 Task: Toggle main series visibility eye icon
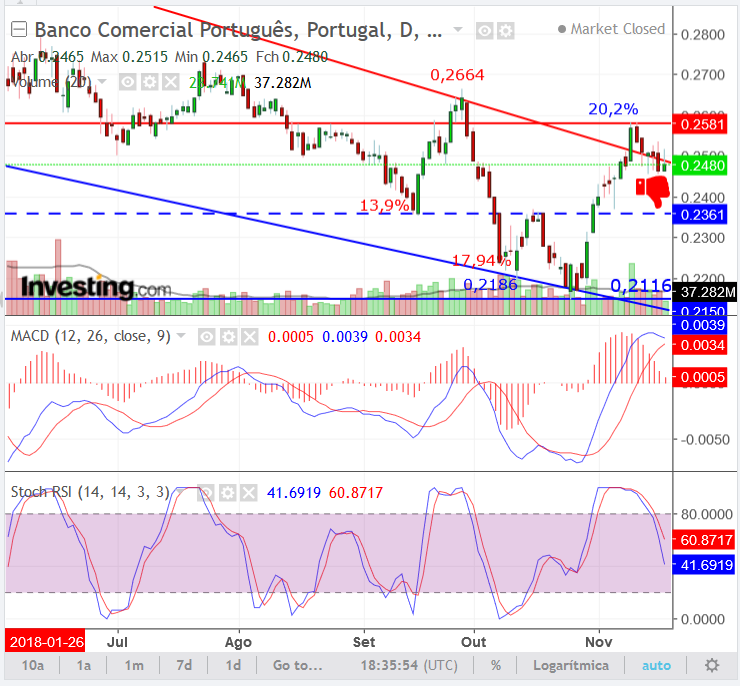click(x=484, y=31)
